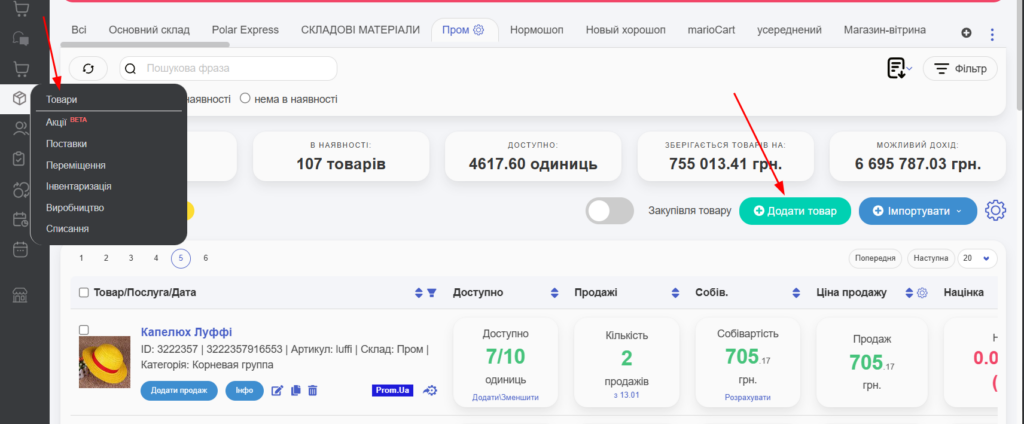The image size is (1024, 424).
Task: Sort by the Доступно column arrows
Action: [554, 292]
